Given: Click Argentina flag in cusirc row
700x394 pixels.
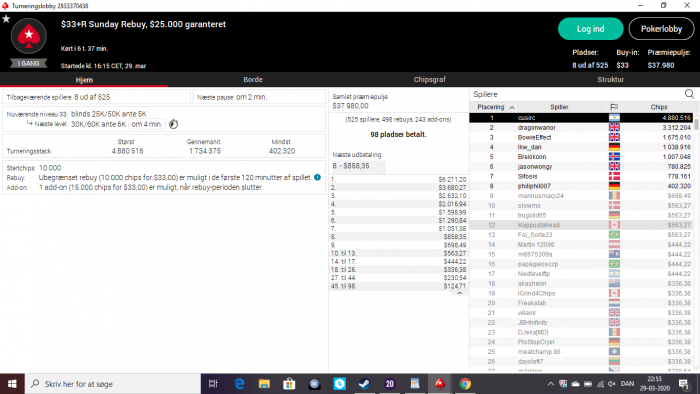Looking at the screenshot, I should 614,118.
